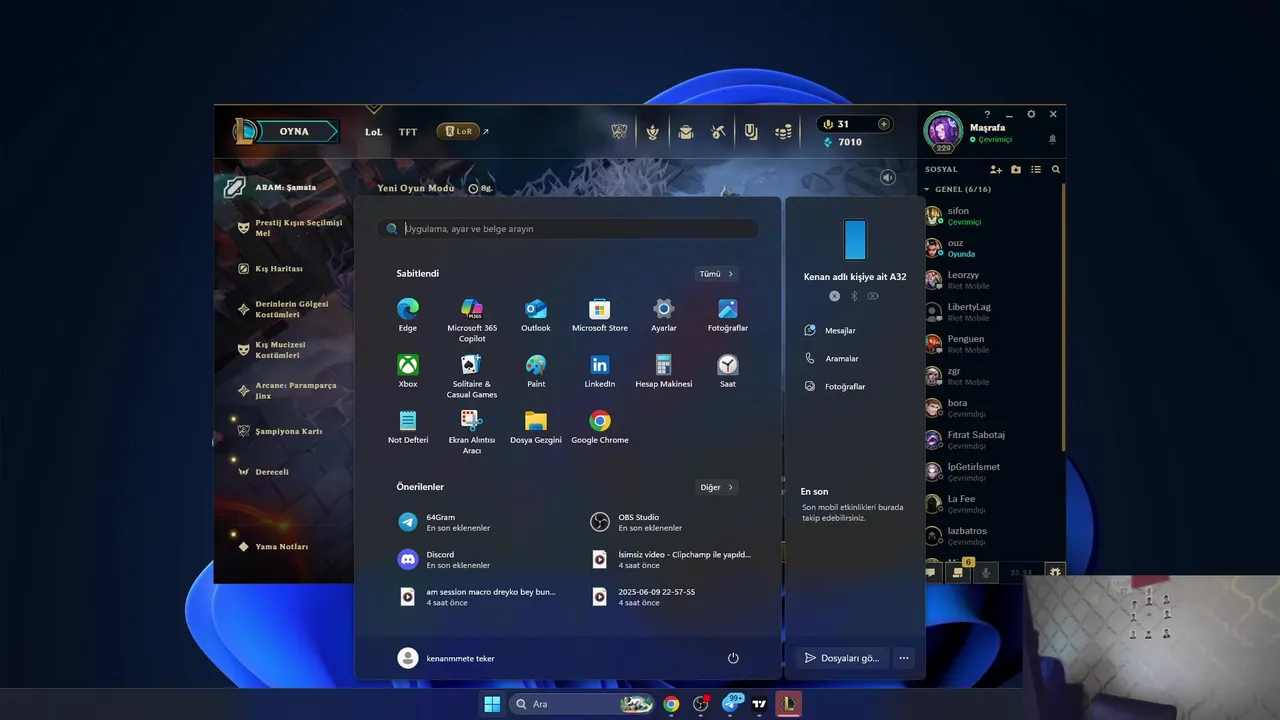This screenshot has width=1280, height=720.
Task: Open Dosya Gezgini file explorer
Action: click(x=536, y=427)
